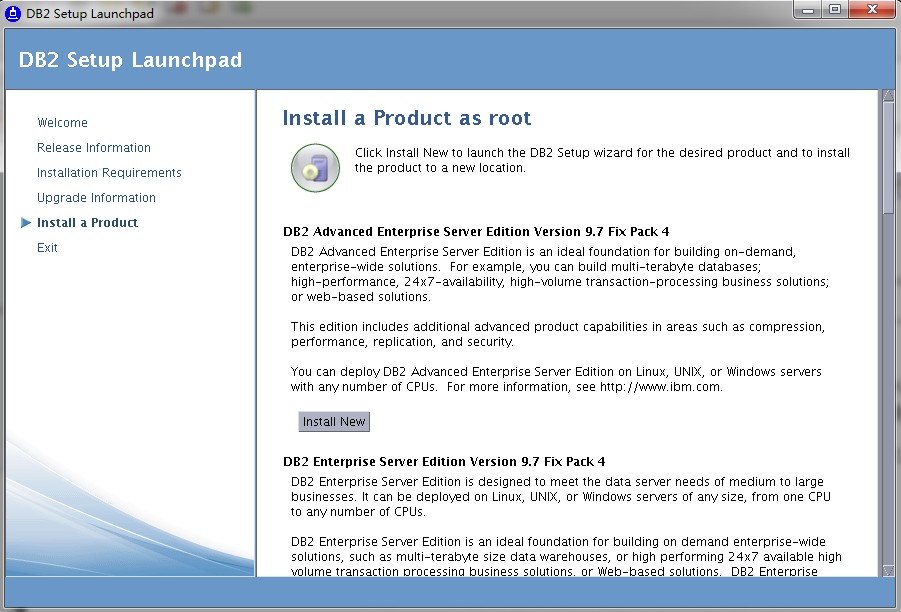The image size is (901, 612).
Task: Click the http://www.ibm.com text
Action: coord(660,387)
